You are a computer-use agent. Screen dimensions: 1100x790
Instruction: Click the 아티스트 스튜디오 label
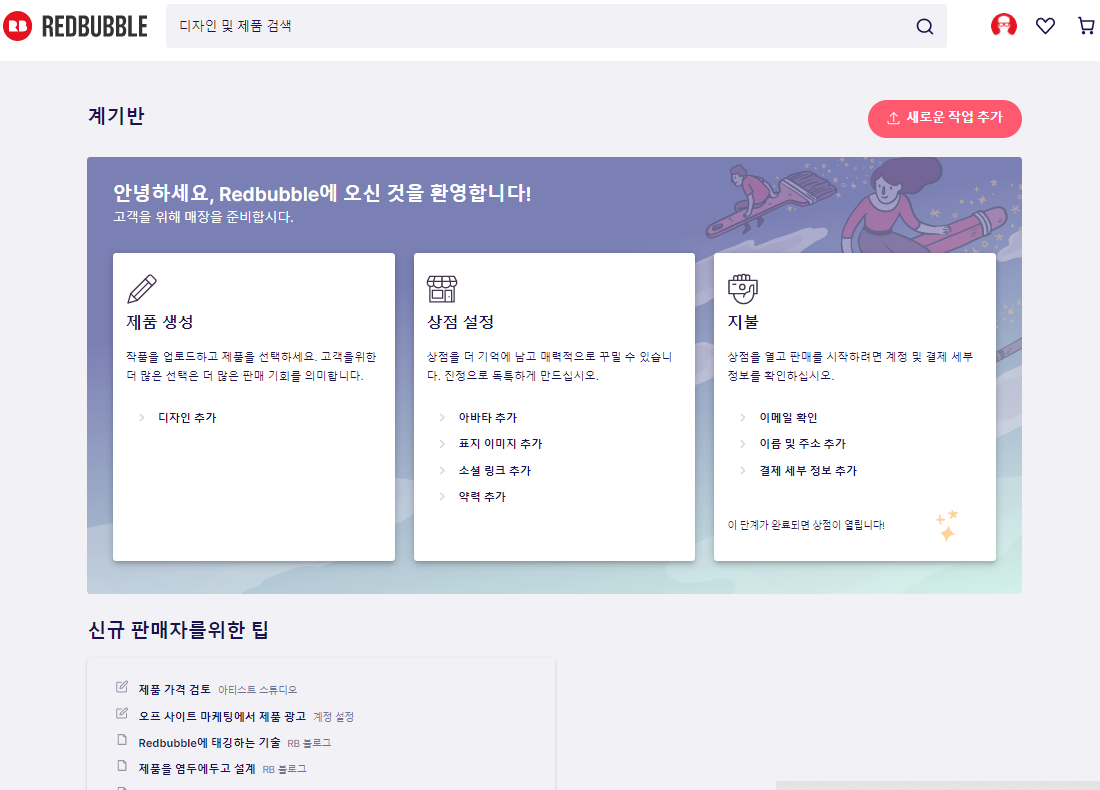[x=257, y=690]
